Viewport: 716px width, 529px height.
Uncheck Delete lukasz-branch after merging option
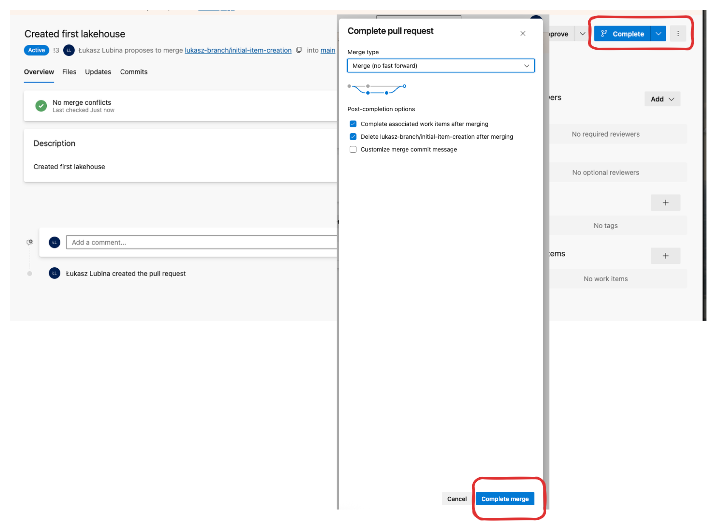(353, 136)
